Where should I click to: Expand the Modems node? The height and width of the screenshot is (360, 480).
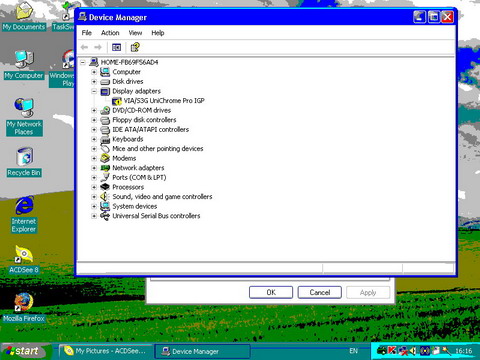coord(94,158)
